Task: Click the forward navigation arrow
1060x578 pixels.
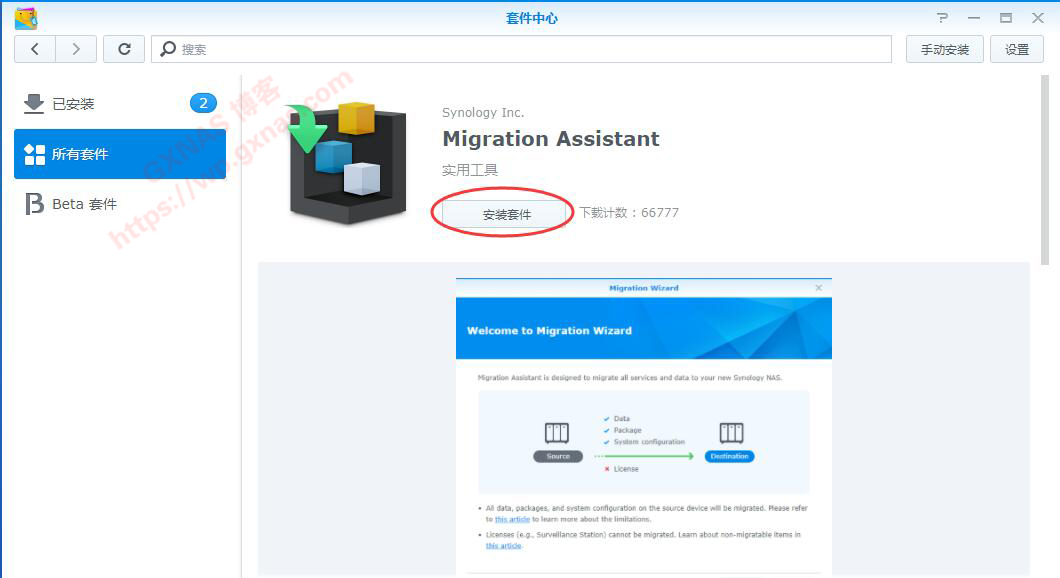Action: [x=76, y=49]
